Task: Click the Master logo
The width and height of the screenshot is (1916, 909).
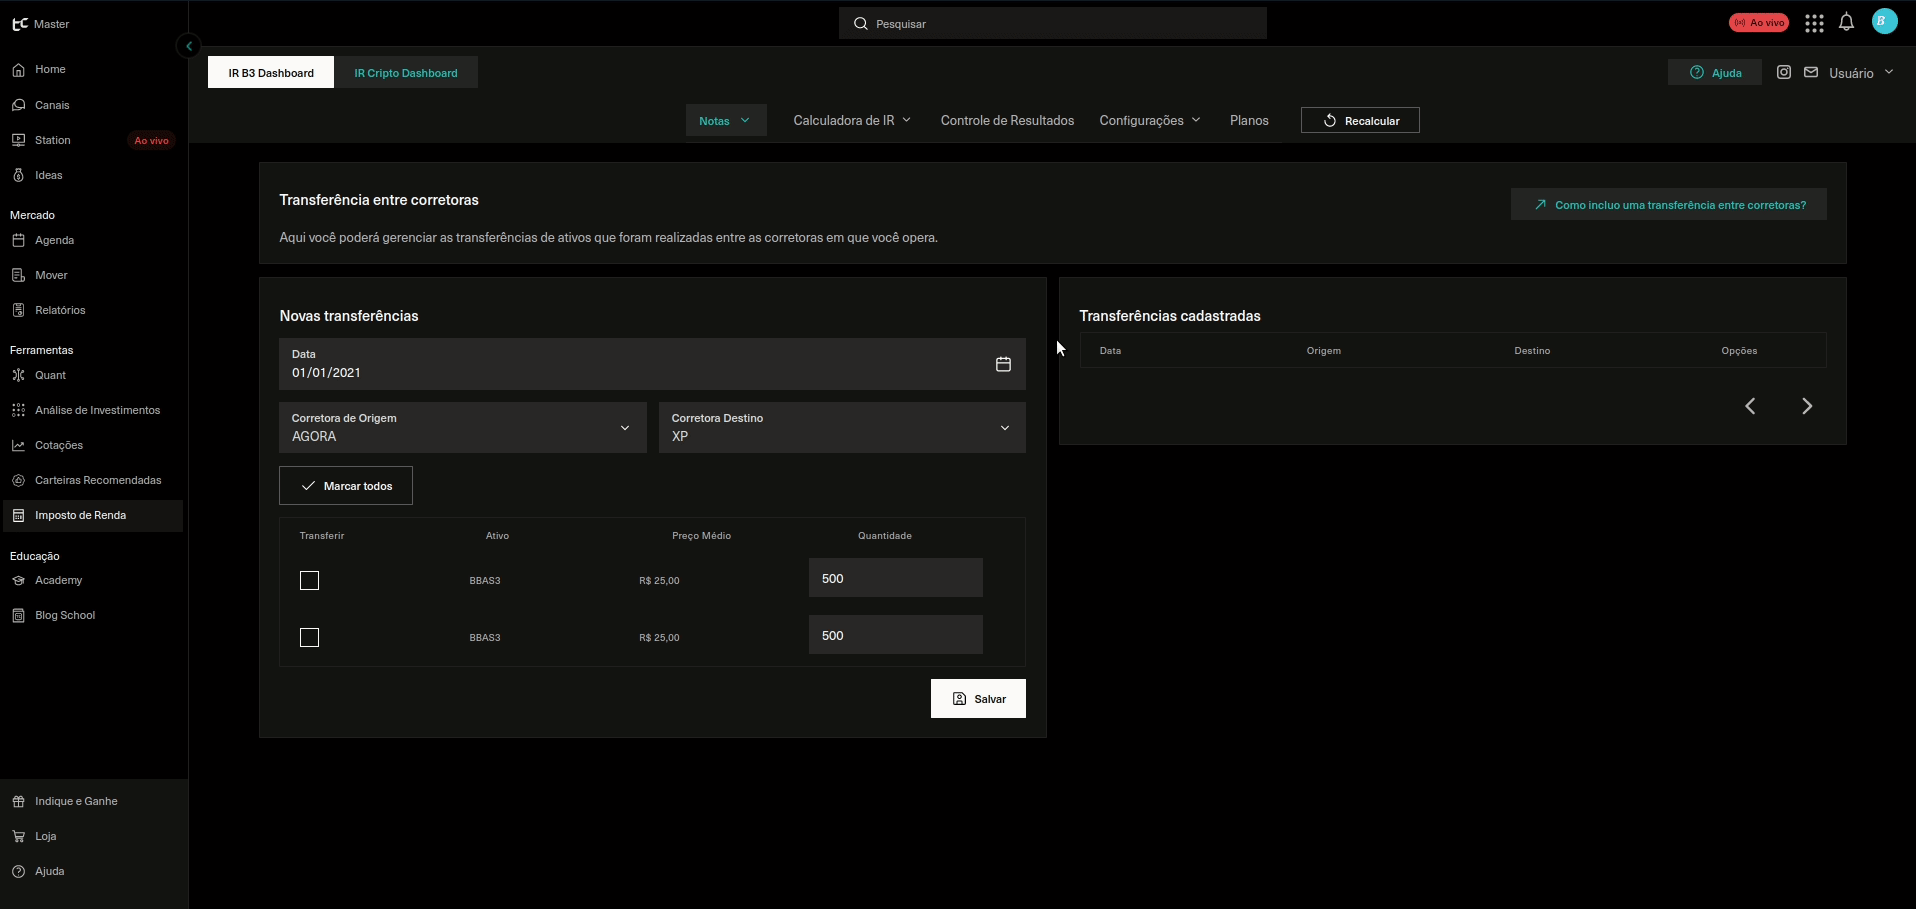Action: pyautogui.click(x=41, y=24)
